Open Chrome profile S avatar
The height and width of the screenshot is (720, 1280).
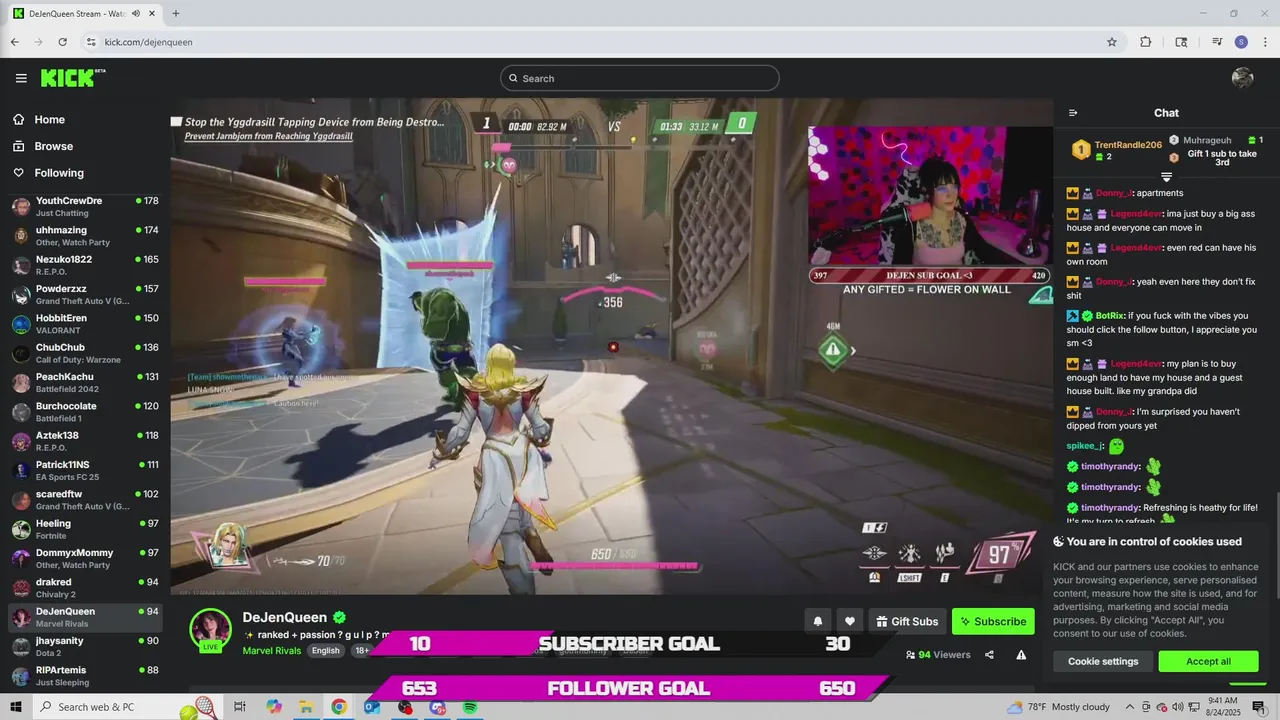click(x=1241, y=42)
